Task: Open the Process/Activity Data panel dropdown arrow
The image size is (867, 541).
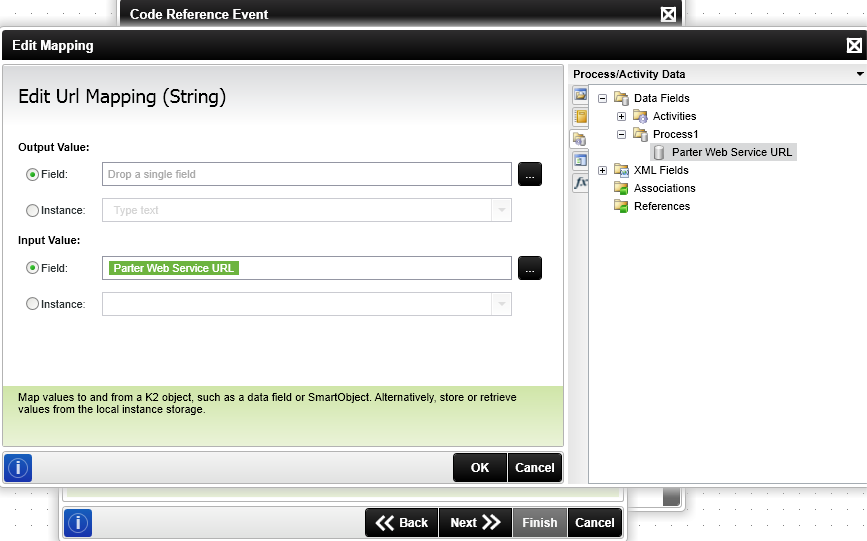Action: 860,74
